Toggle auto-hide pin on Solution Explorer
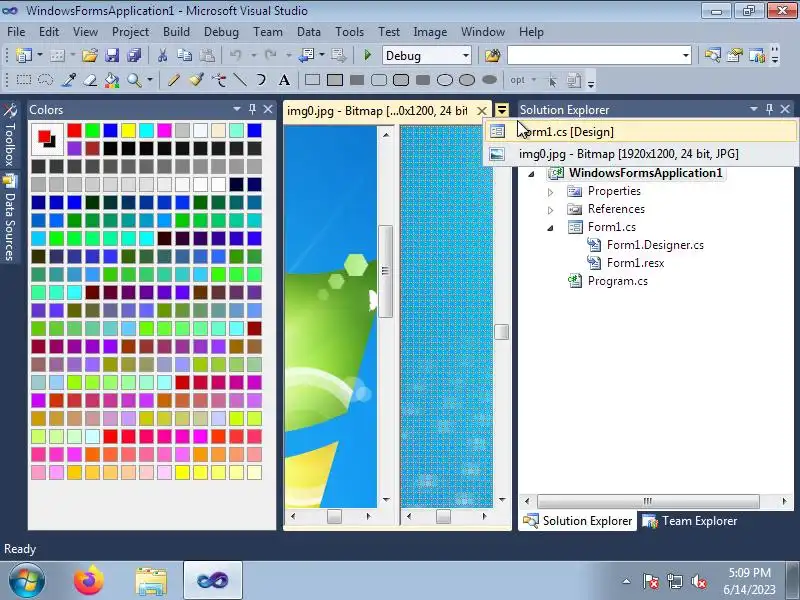Screen dimensions: 800x600 [769, 109]
